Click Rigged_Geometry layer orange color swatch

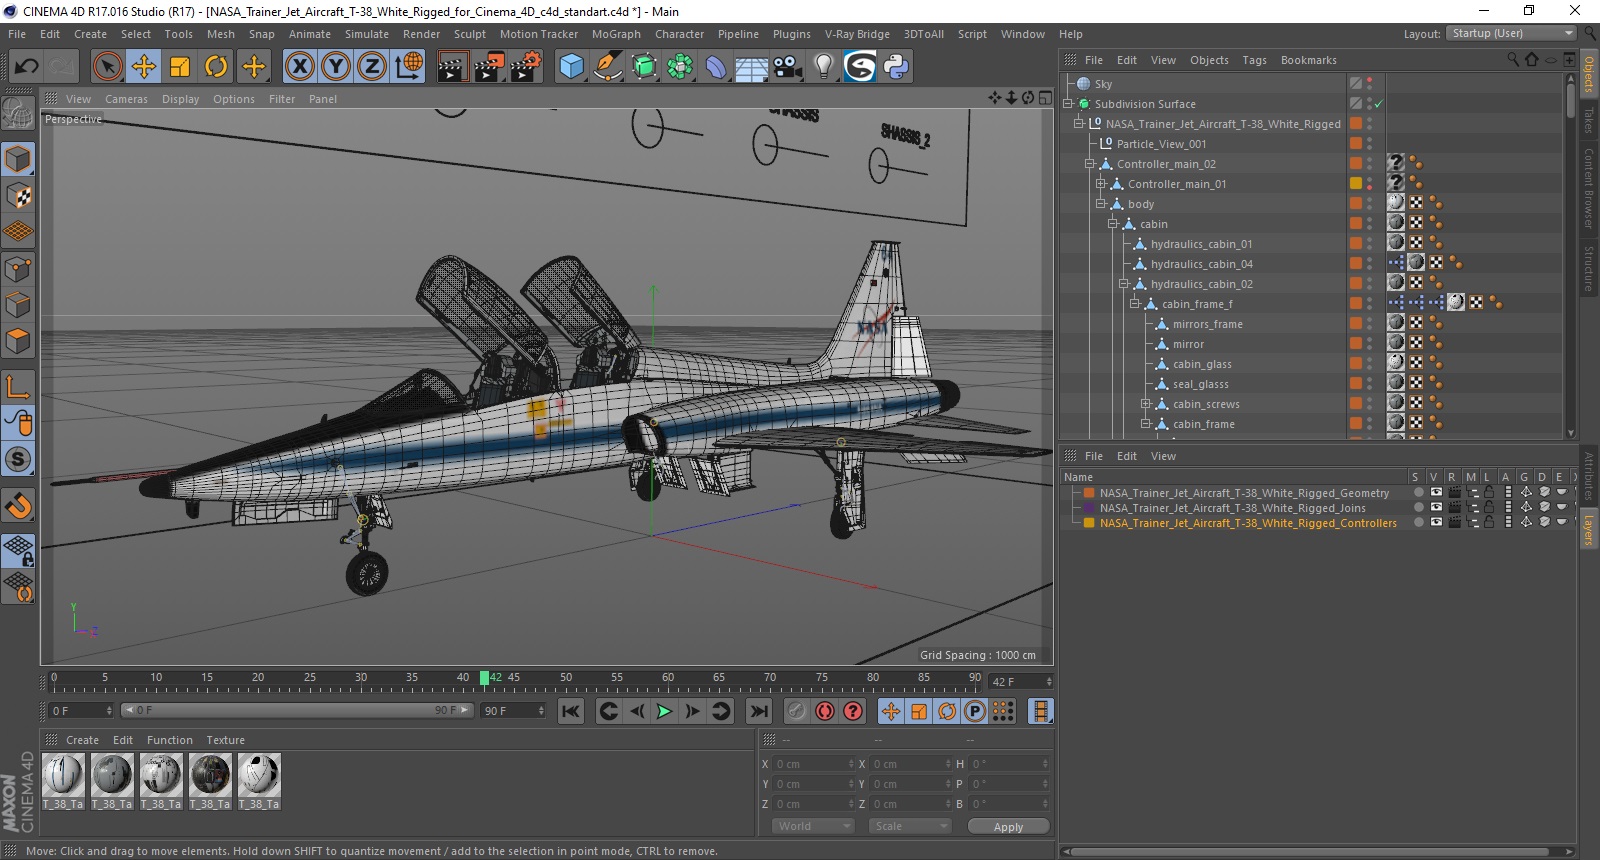[x=1089, y=493]
